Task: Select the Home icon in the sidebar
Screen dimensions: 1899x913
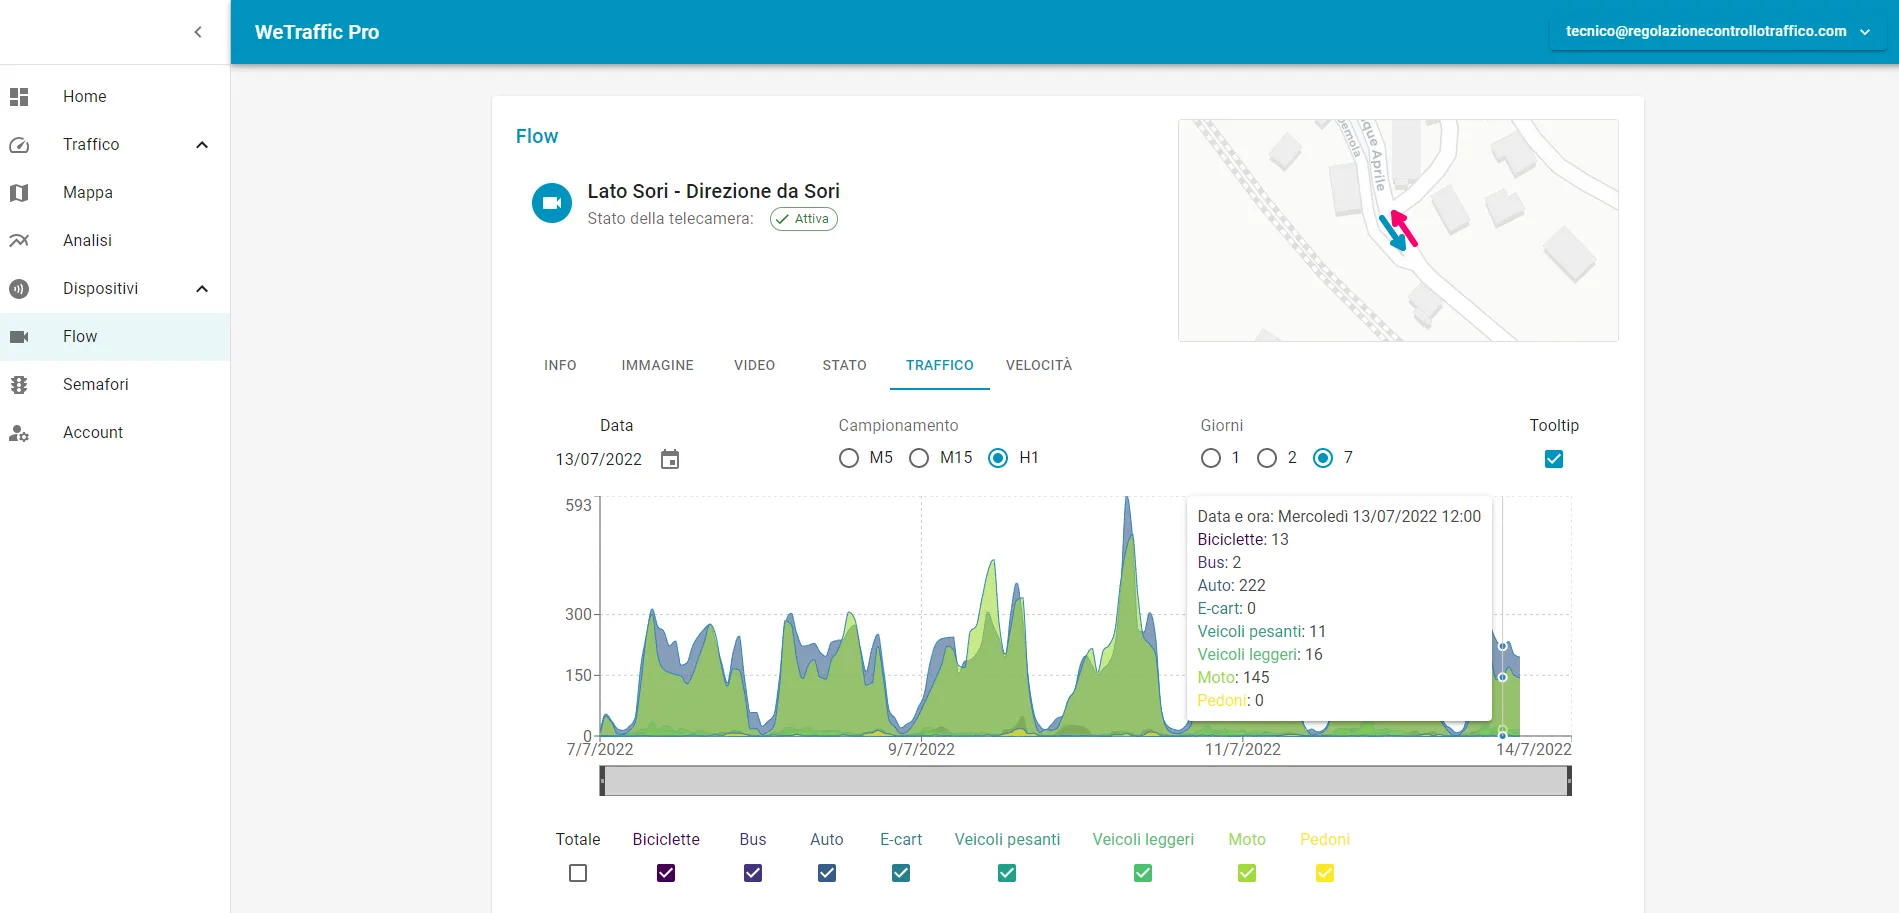Action: [x=20, y=96]
